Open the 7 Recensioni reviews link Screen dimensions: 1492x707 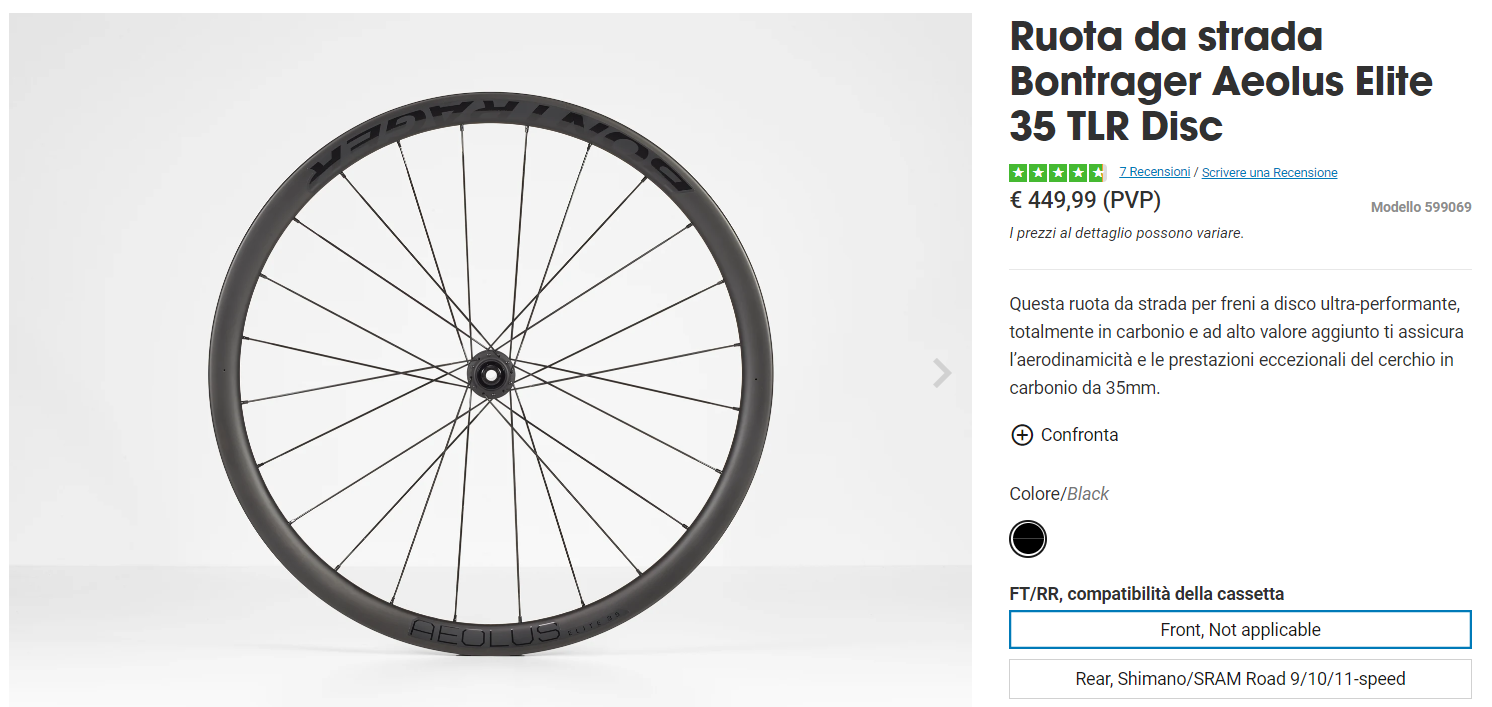pyautogui.click(x=1154, y=172)
